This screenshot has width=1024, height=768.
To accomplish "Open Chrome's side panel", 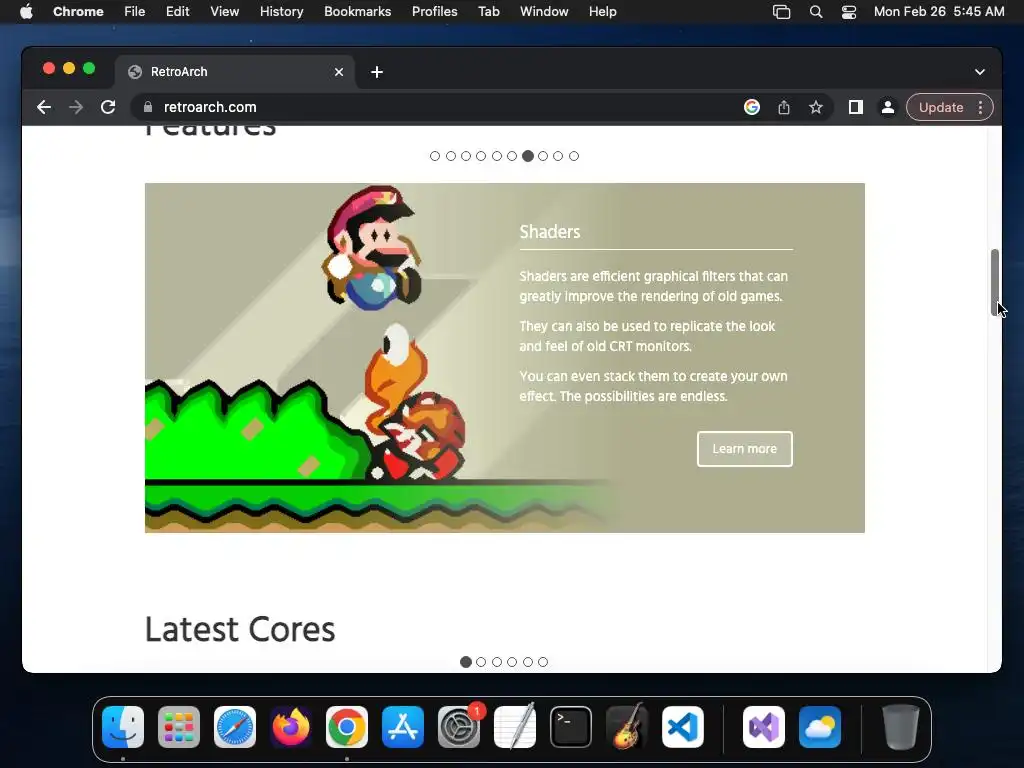I will tap(856, 107).
